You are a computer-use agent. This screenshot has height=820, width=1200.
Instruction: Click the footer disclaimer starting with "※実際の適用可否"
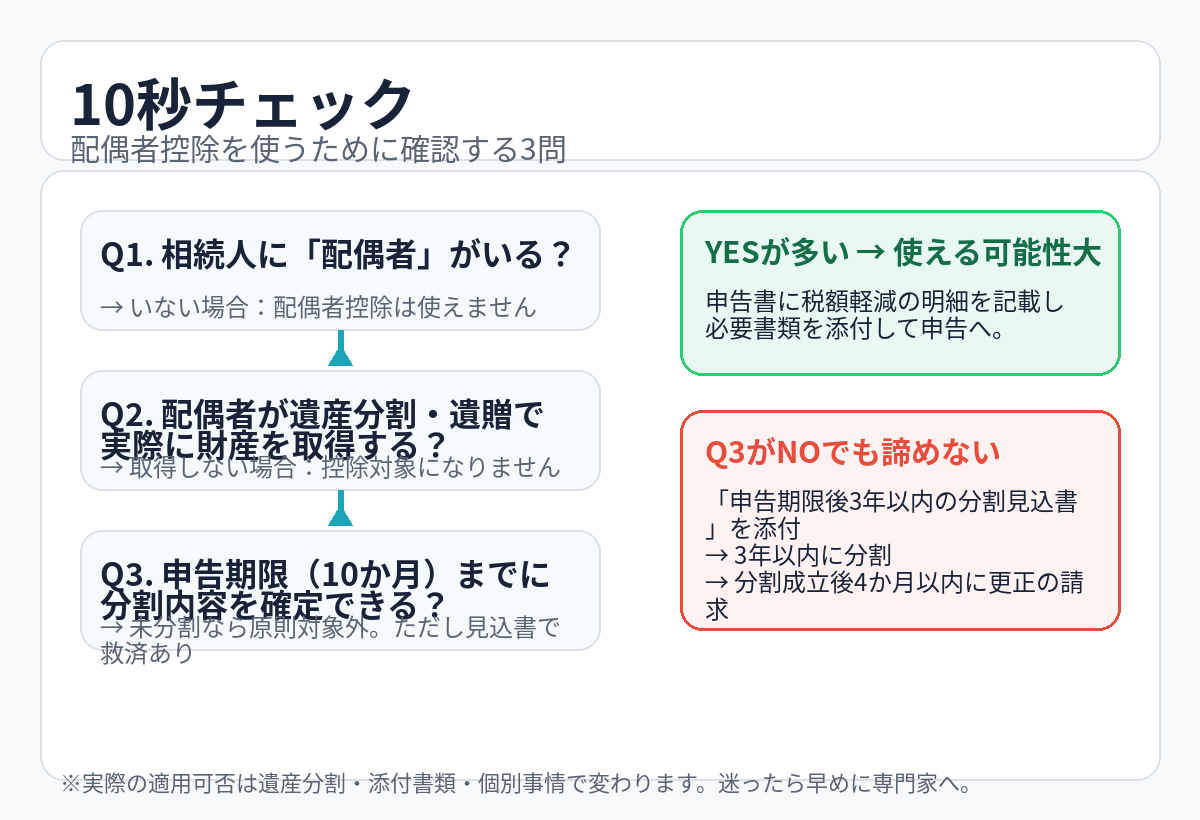pos(517,783)
